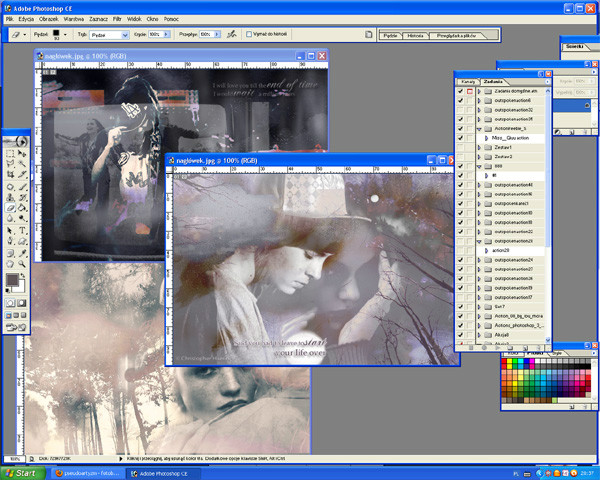Image resolution: width=600 pixels, height=480 pixels.
Task: Click play button in Zadania panel
Action: click(498, 348)
